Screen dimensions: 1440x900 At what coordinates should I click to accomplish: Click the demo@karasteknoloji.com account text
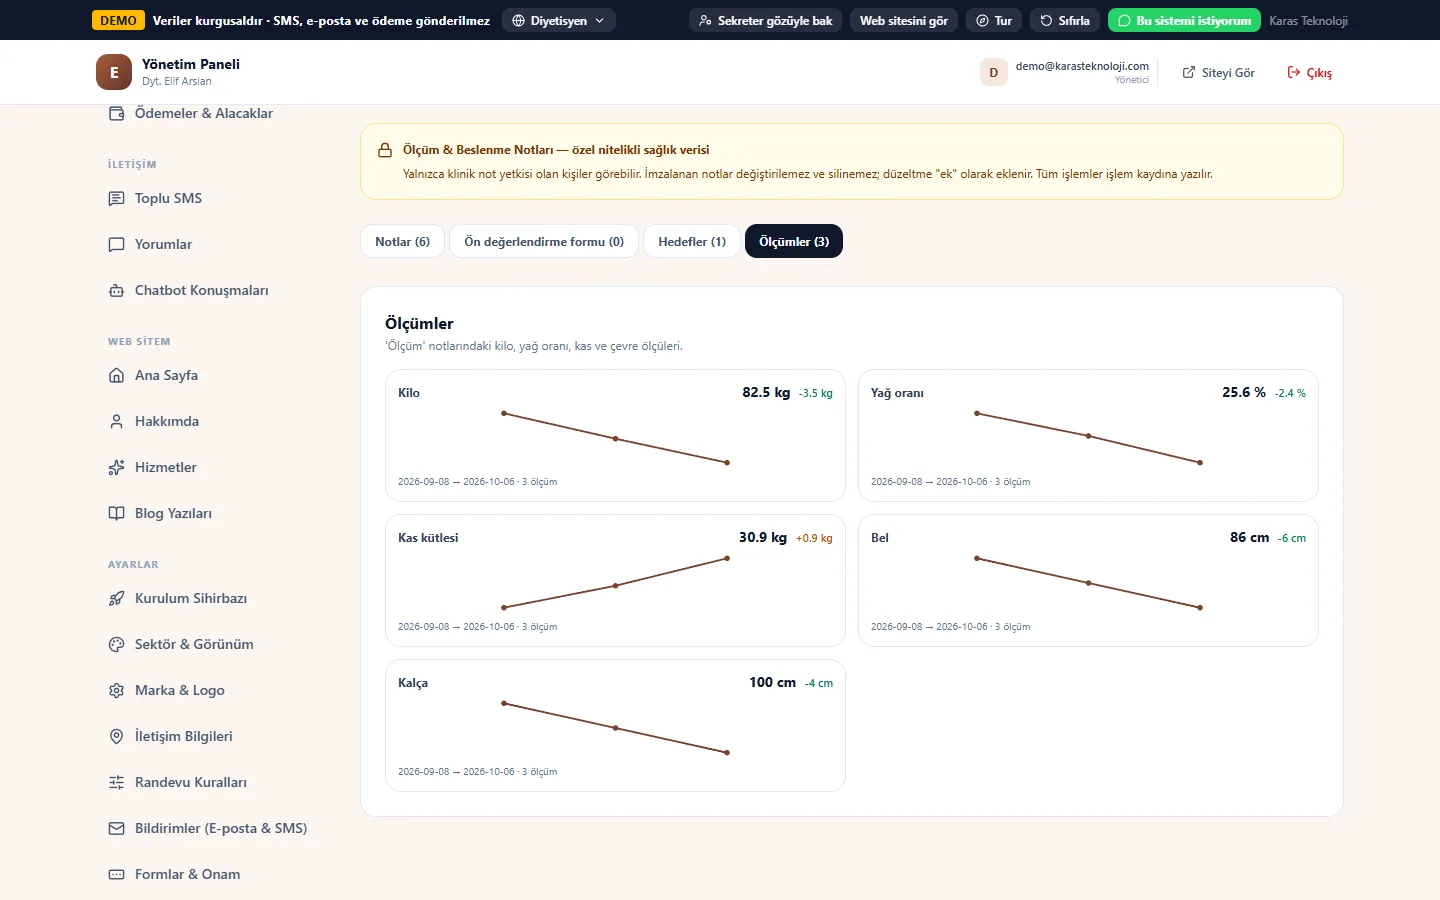pyautogui.click(x=1082, y=66)
